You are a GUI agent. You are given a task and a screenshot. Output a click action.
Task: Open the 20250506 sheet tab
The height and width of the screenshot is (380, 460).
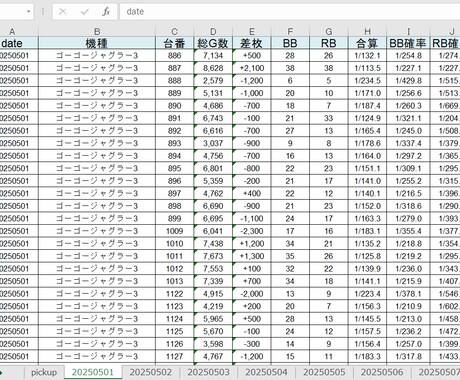(382, 372)
